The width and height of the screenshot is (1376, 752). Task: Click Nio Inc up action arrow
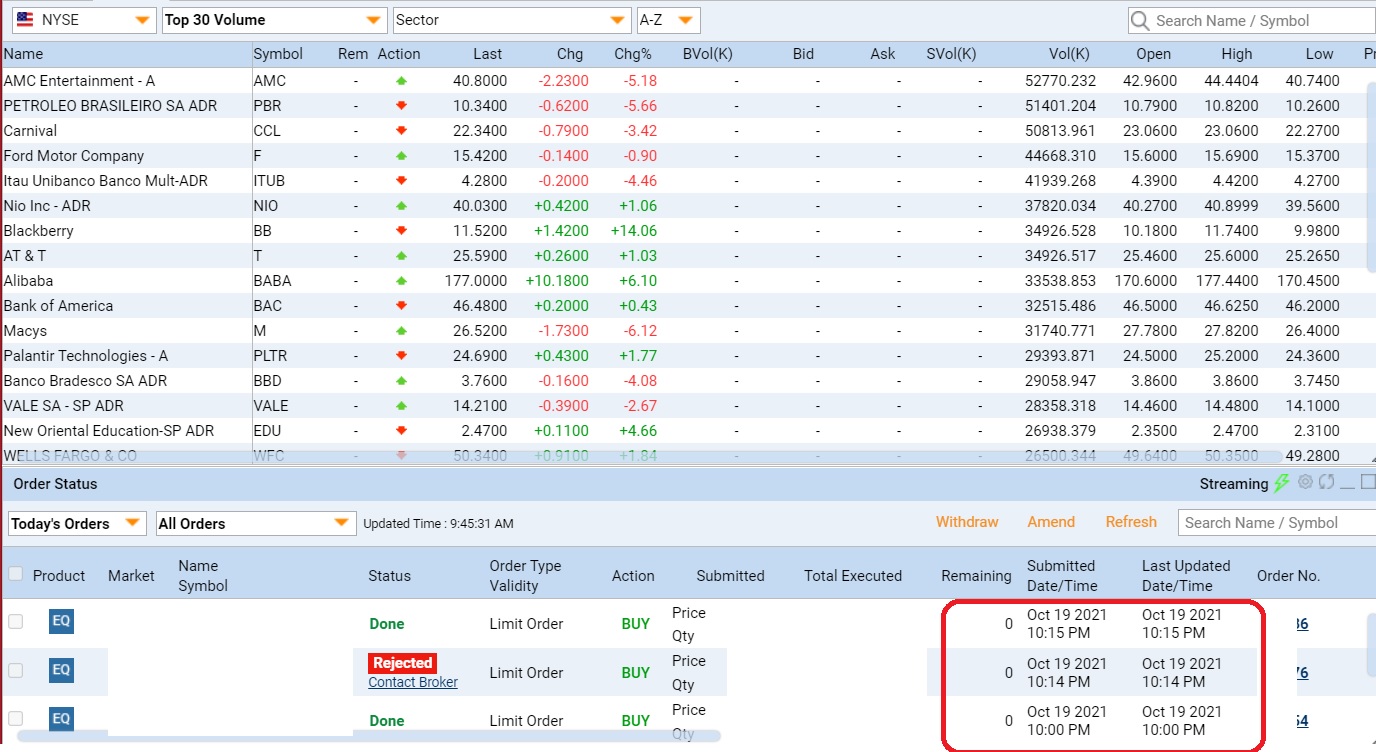click(x=402, y=206)
